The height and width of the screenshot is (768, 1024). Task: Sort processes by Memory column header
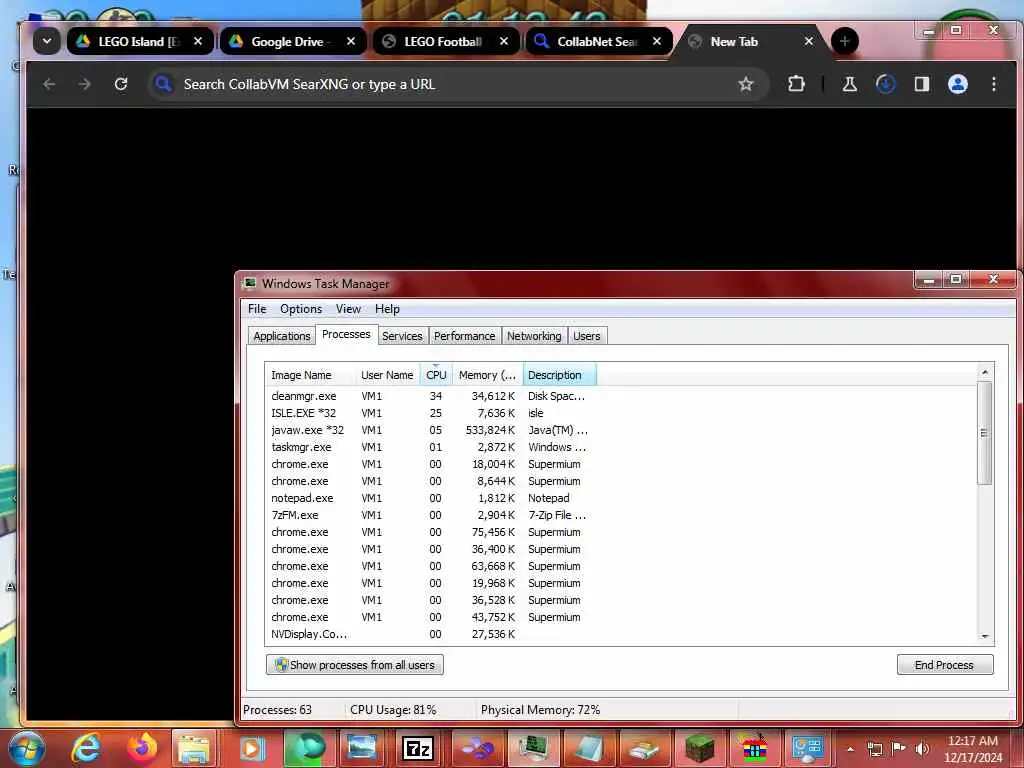(x=487, y=375)
